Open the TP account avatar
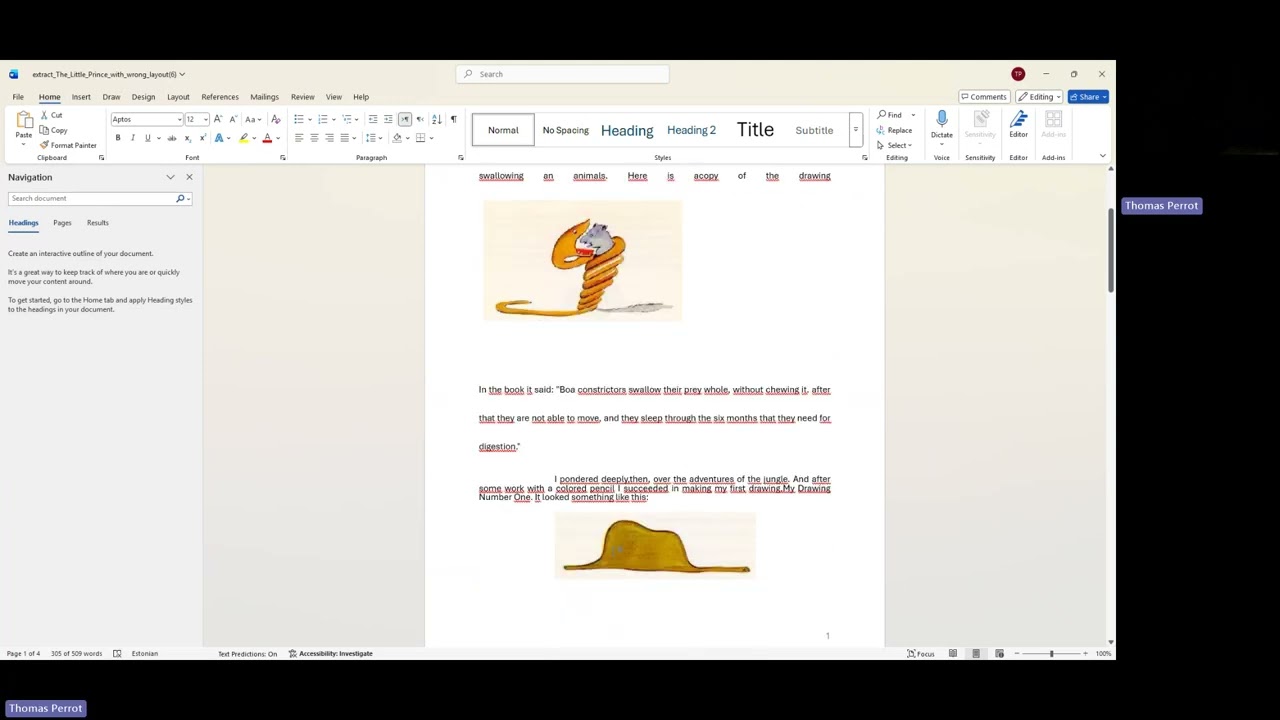The width and height of the screenshot is (1280, 720). 1018,74
